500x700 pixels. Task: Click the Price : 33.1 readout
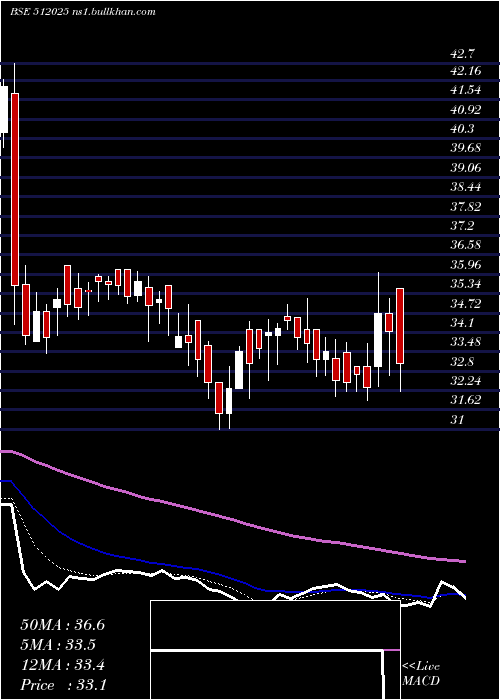click(63, 685)
